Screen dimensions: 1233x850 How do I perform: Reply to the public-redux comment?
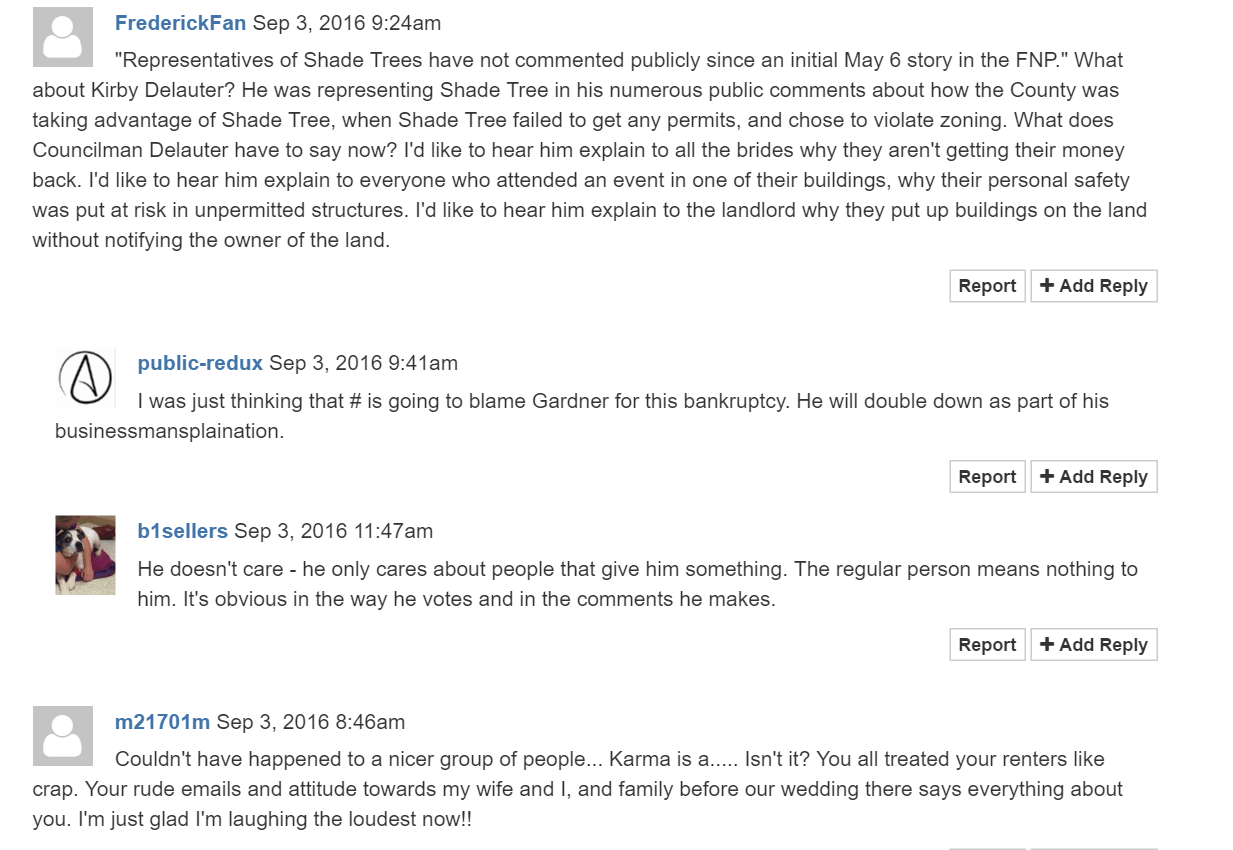click(x=1093, y=477)
